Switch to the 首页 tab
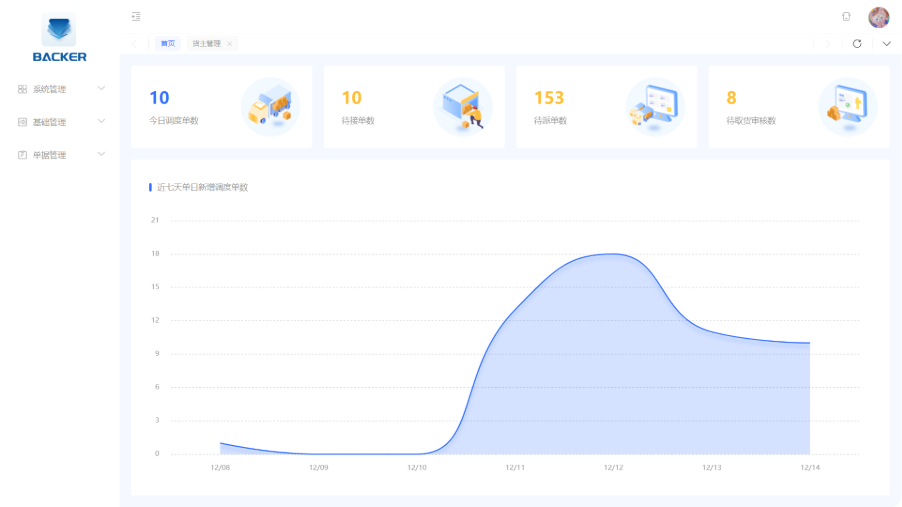The width and height of the screenshot is (902, 507). [167, 44]
